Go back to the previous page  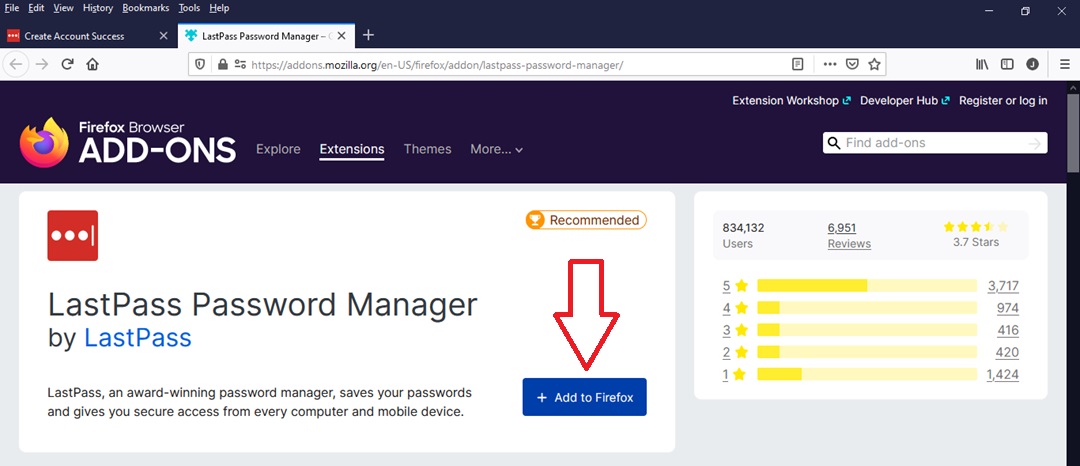(15, 64)
